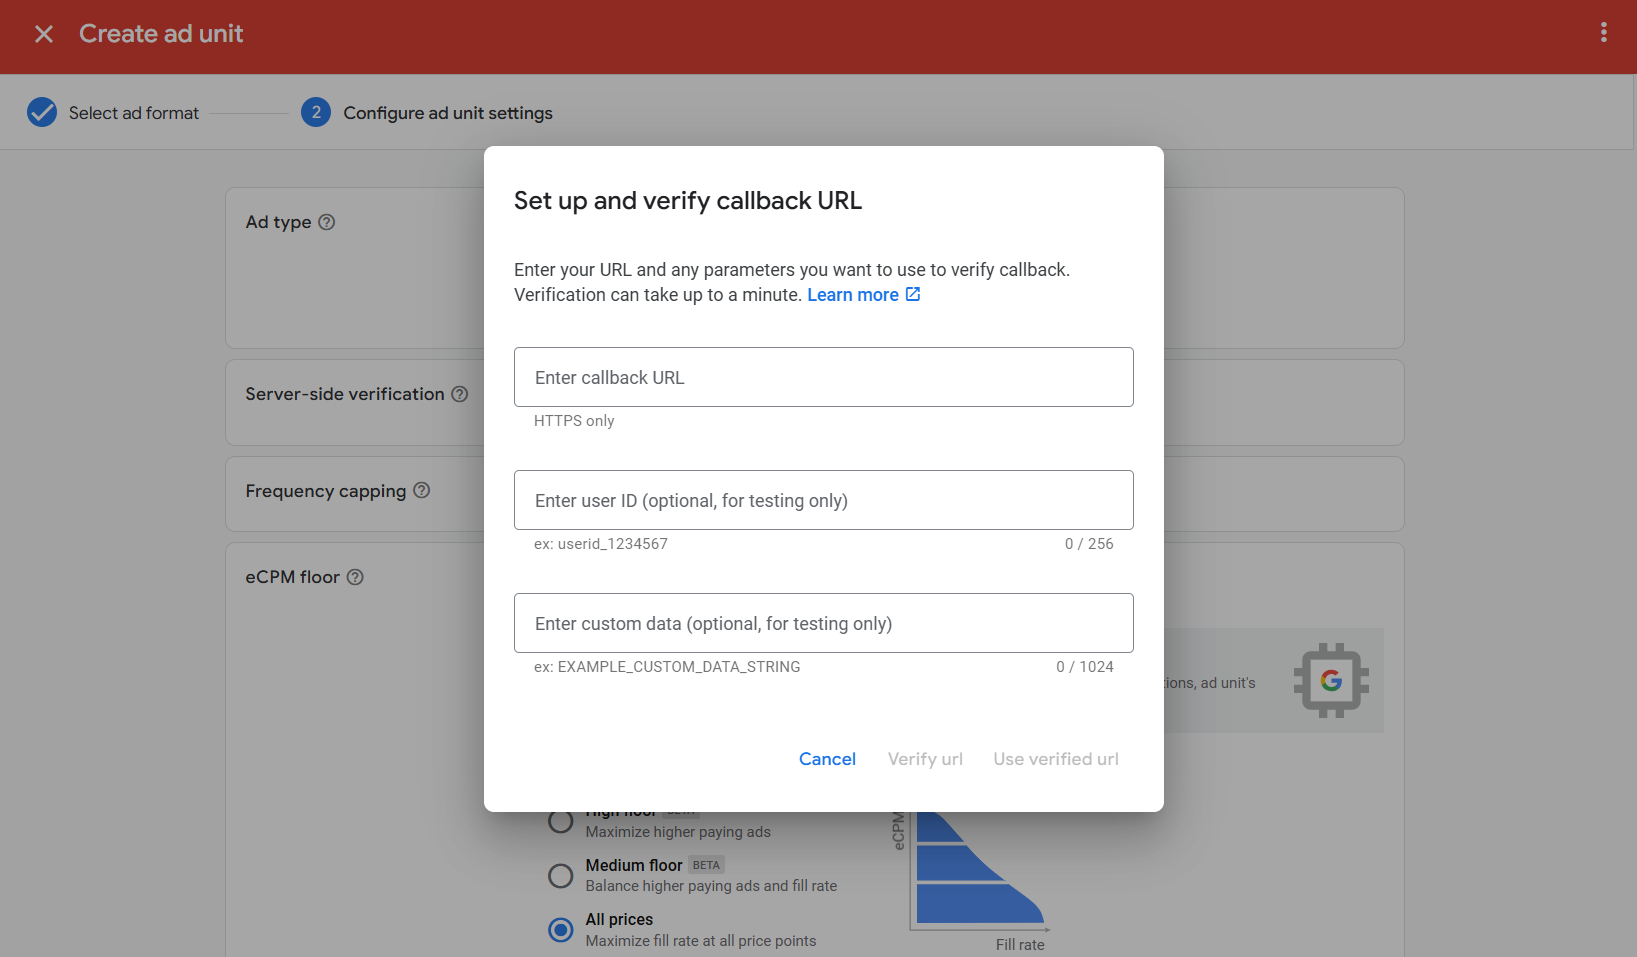Focus the Enter callback URL field
1637x957 pixels.
[x=823, y=377]
